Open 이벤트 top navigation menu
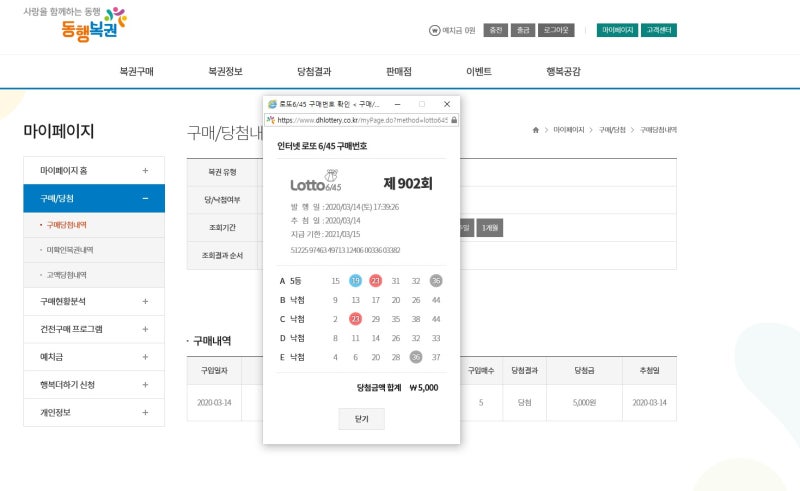Image resolution: width=800 pixels, height=491 pixels. (x=479, y=71)
